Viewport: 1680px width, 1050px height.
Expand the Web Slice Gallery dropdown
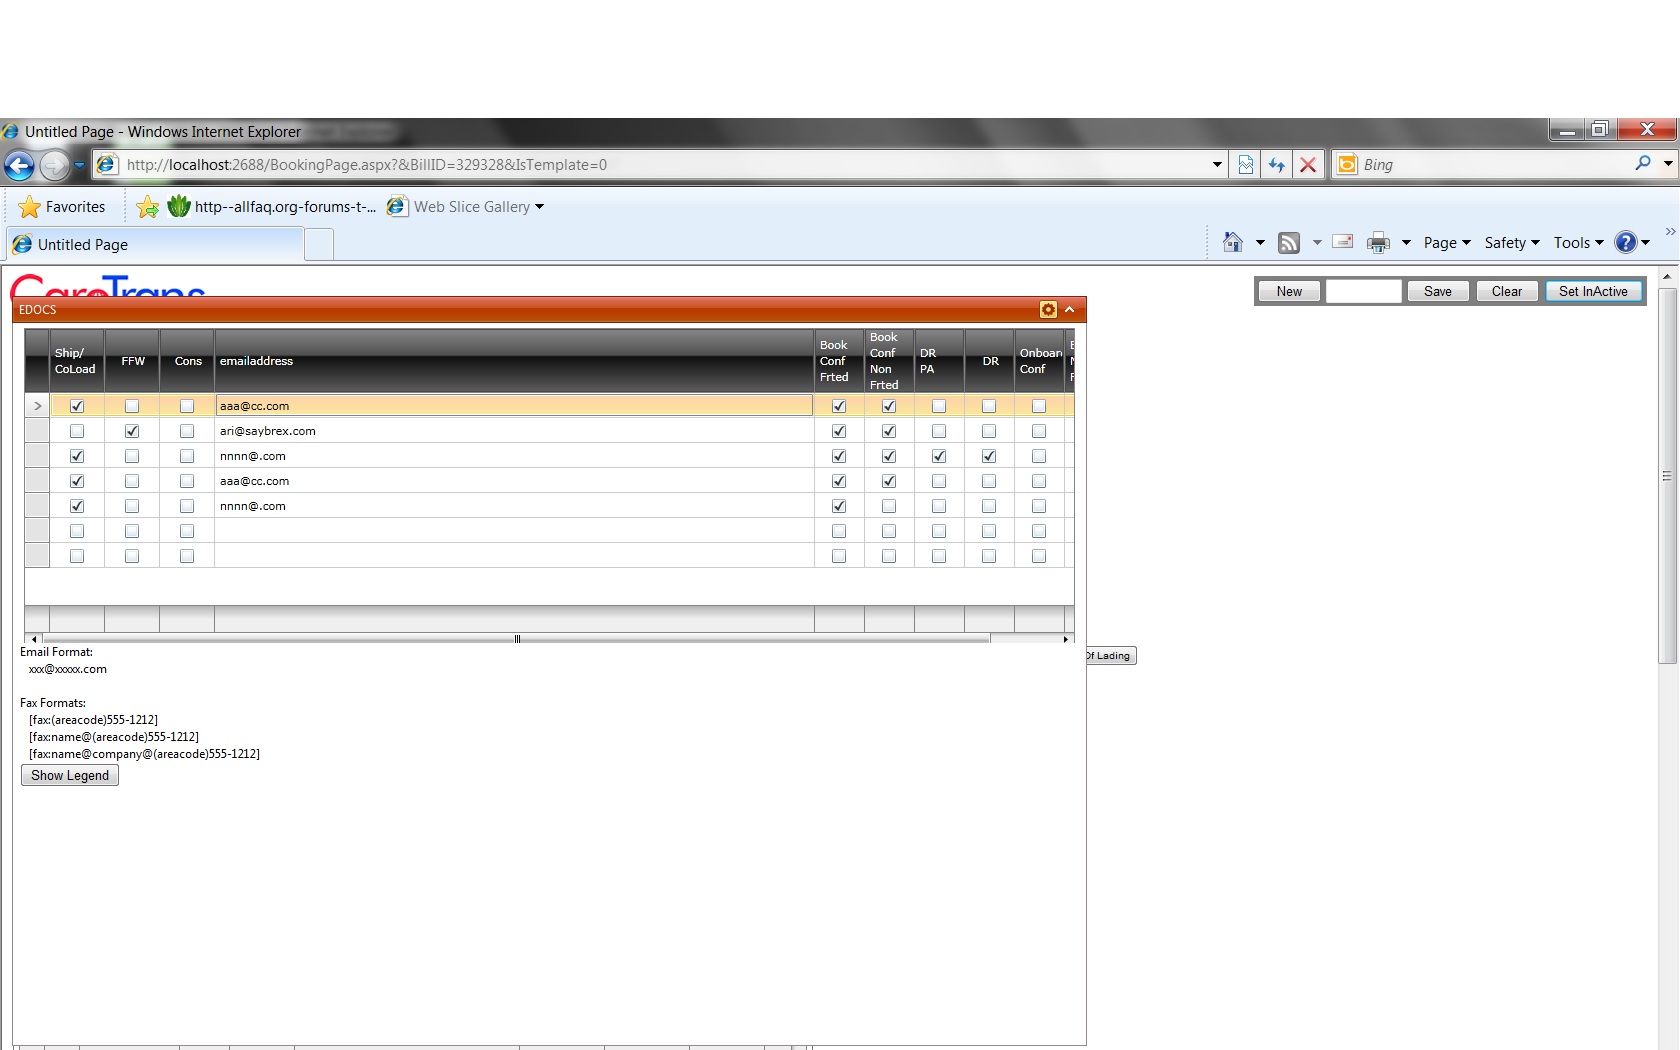(x=539, y=207)
